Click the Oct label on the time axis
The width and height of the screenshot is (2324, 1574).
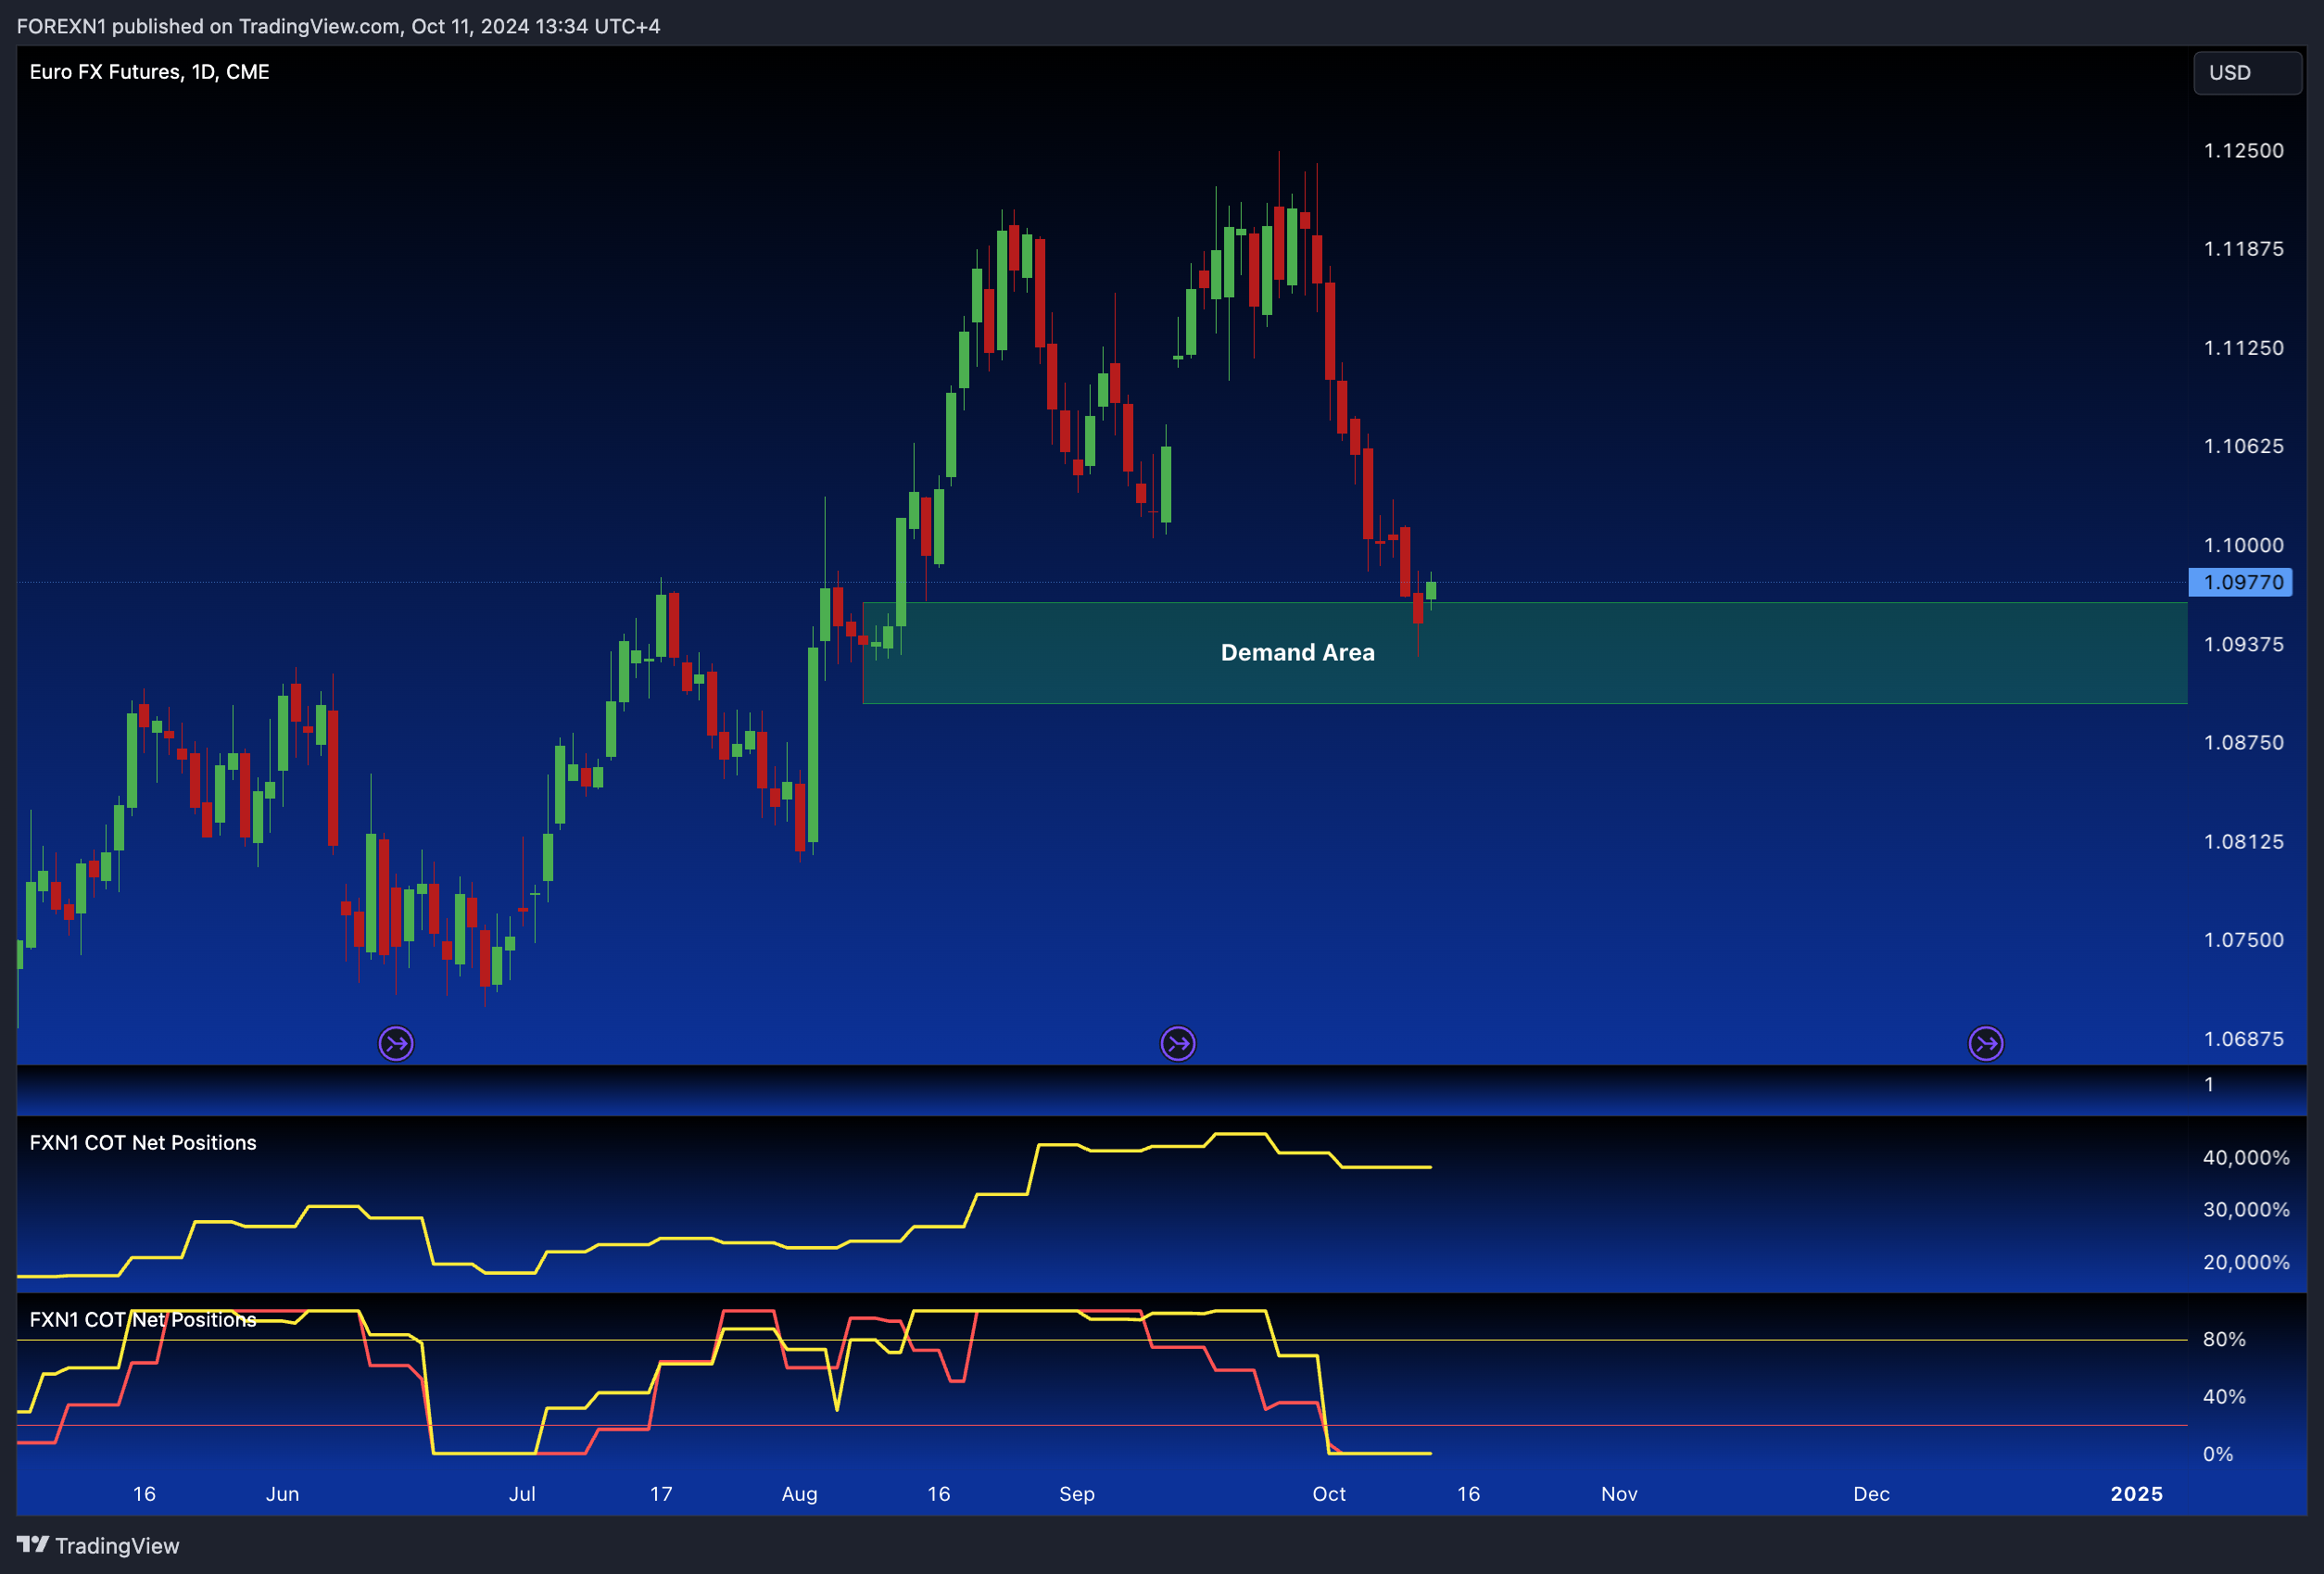click(1329, 1494)
